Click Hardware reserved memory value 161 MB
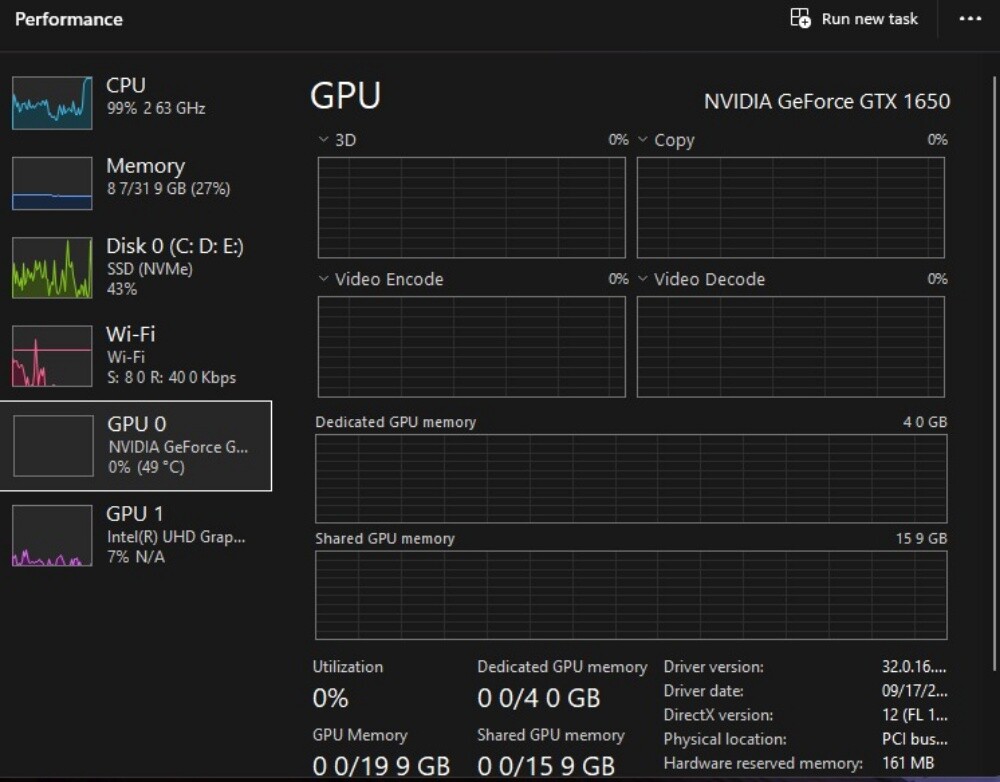 tap(908, 763)
